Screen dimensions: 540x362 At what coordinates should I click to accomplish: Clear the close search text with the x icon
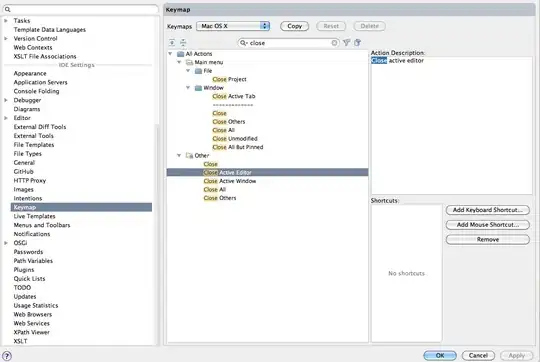(334, 43)
